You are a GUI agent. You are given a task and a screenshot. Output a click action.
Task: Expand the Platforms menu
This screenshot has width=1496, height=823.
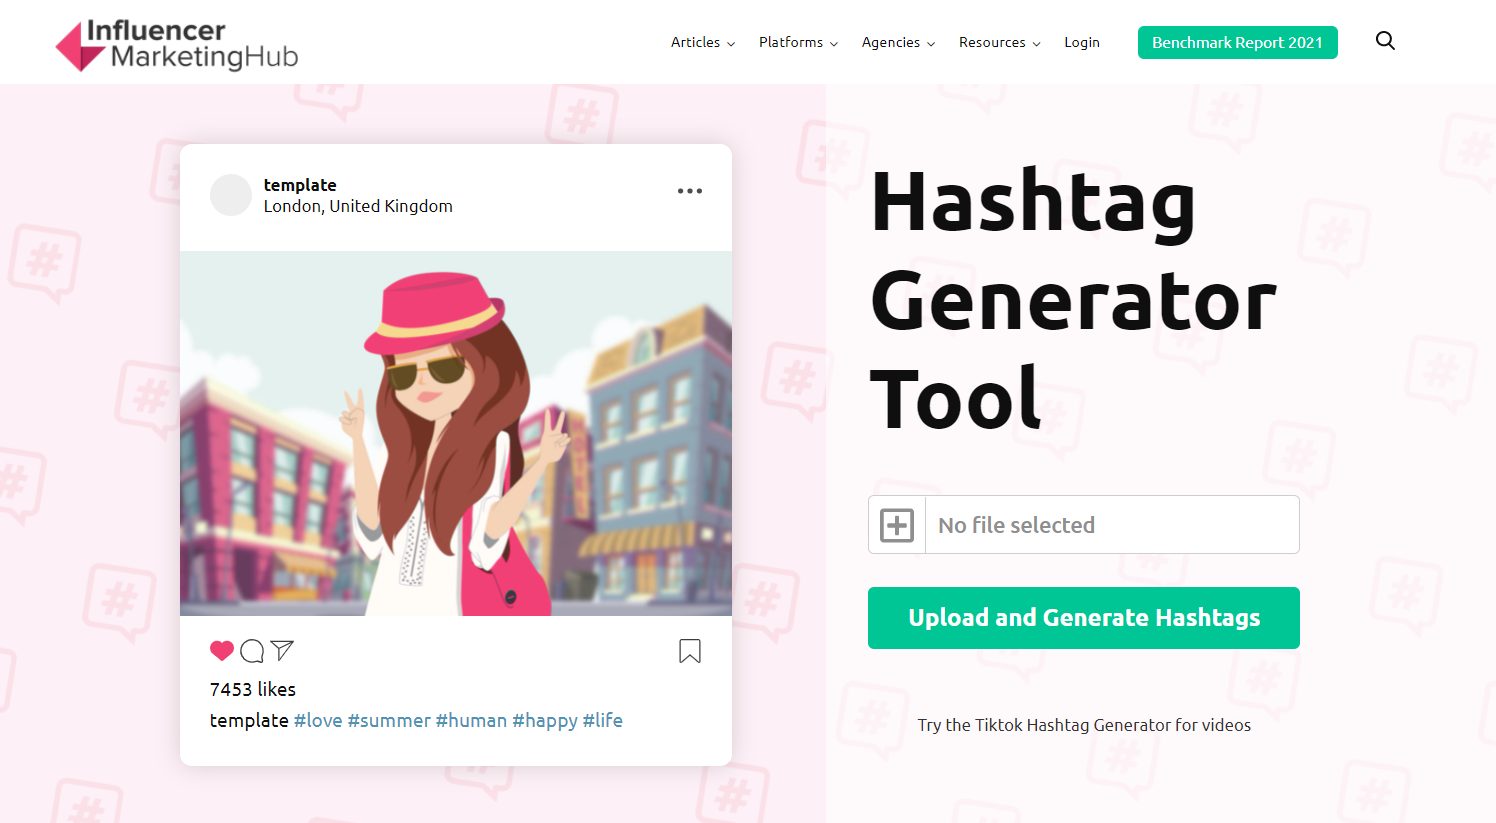click(x=798, y=42)
